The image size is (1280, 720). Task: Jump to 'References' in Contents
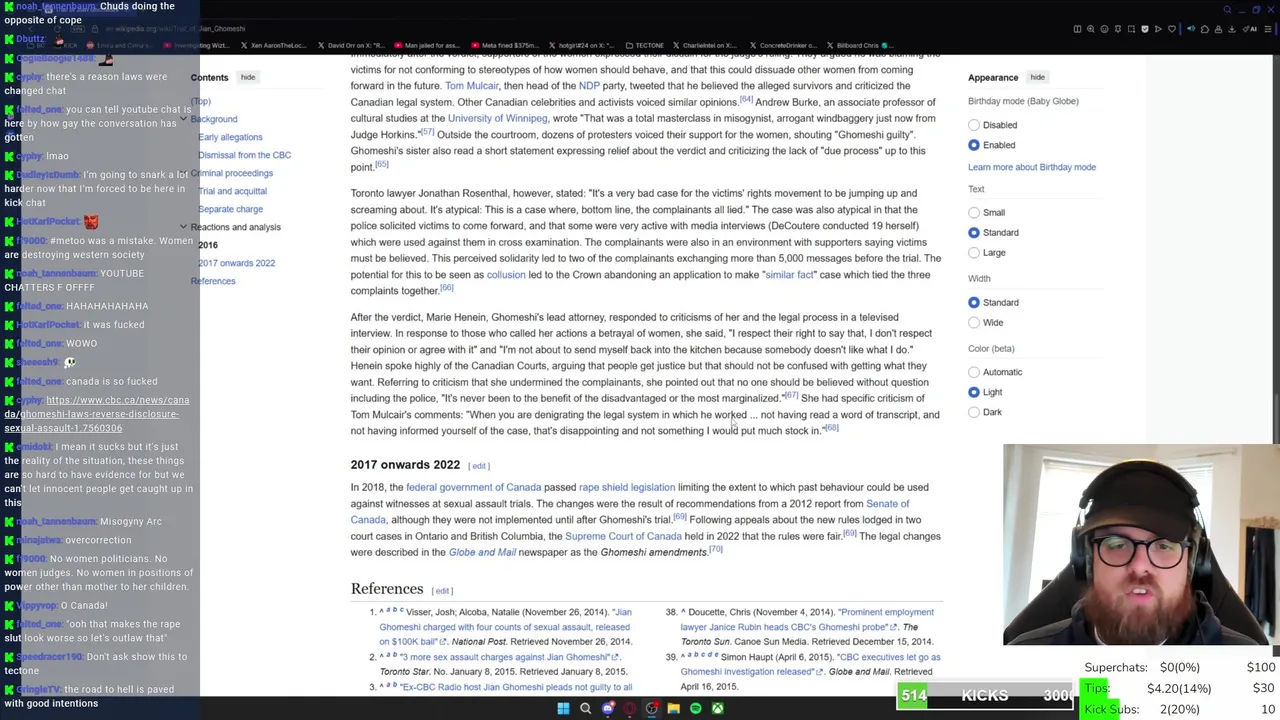click(213, 281)
